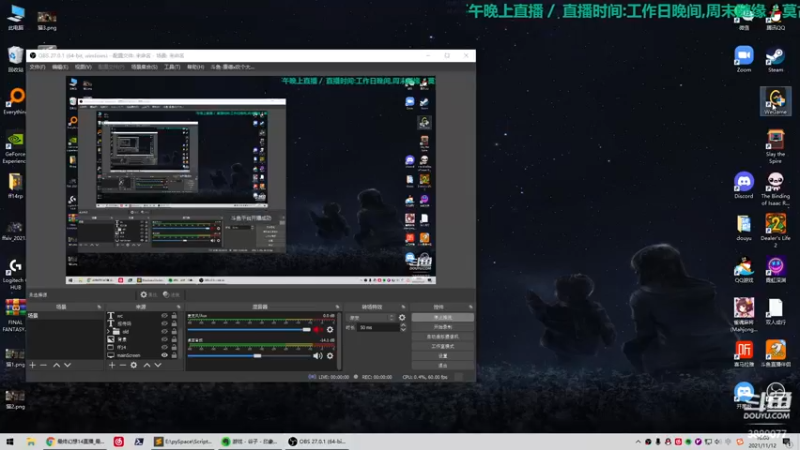Remove the selected scene with the minus icon
800x450 pixels.
pos(43,365)
